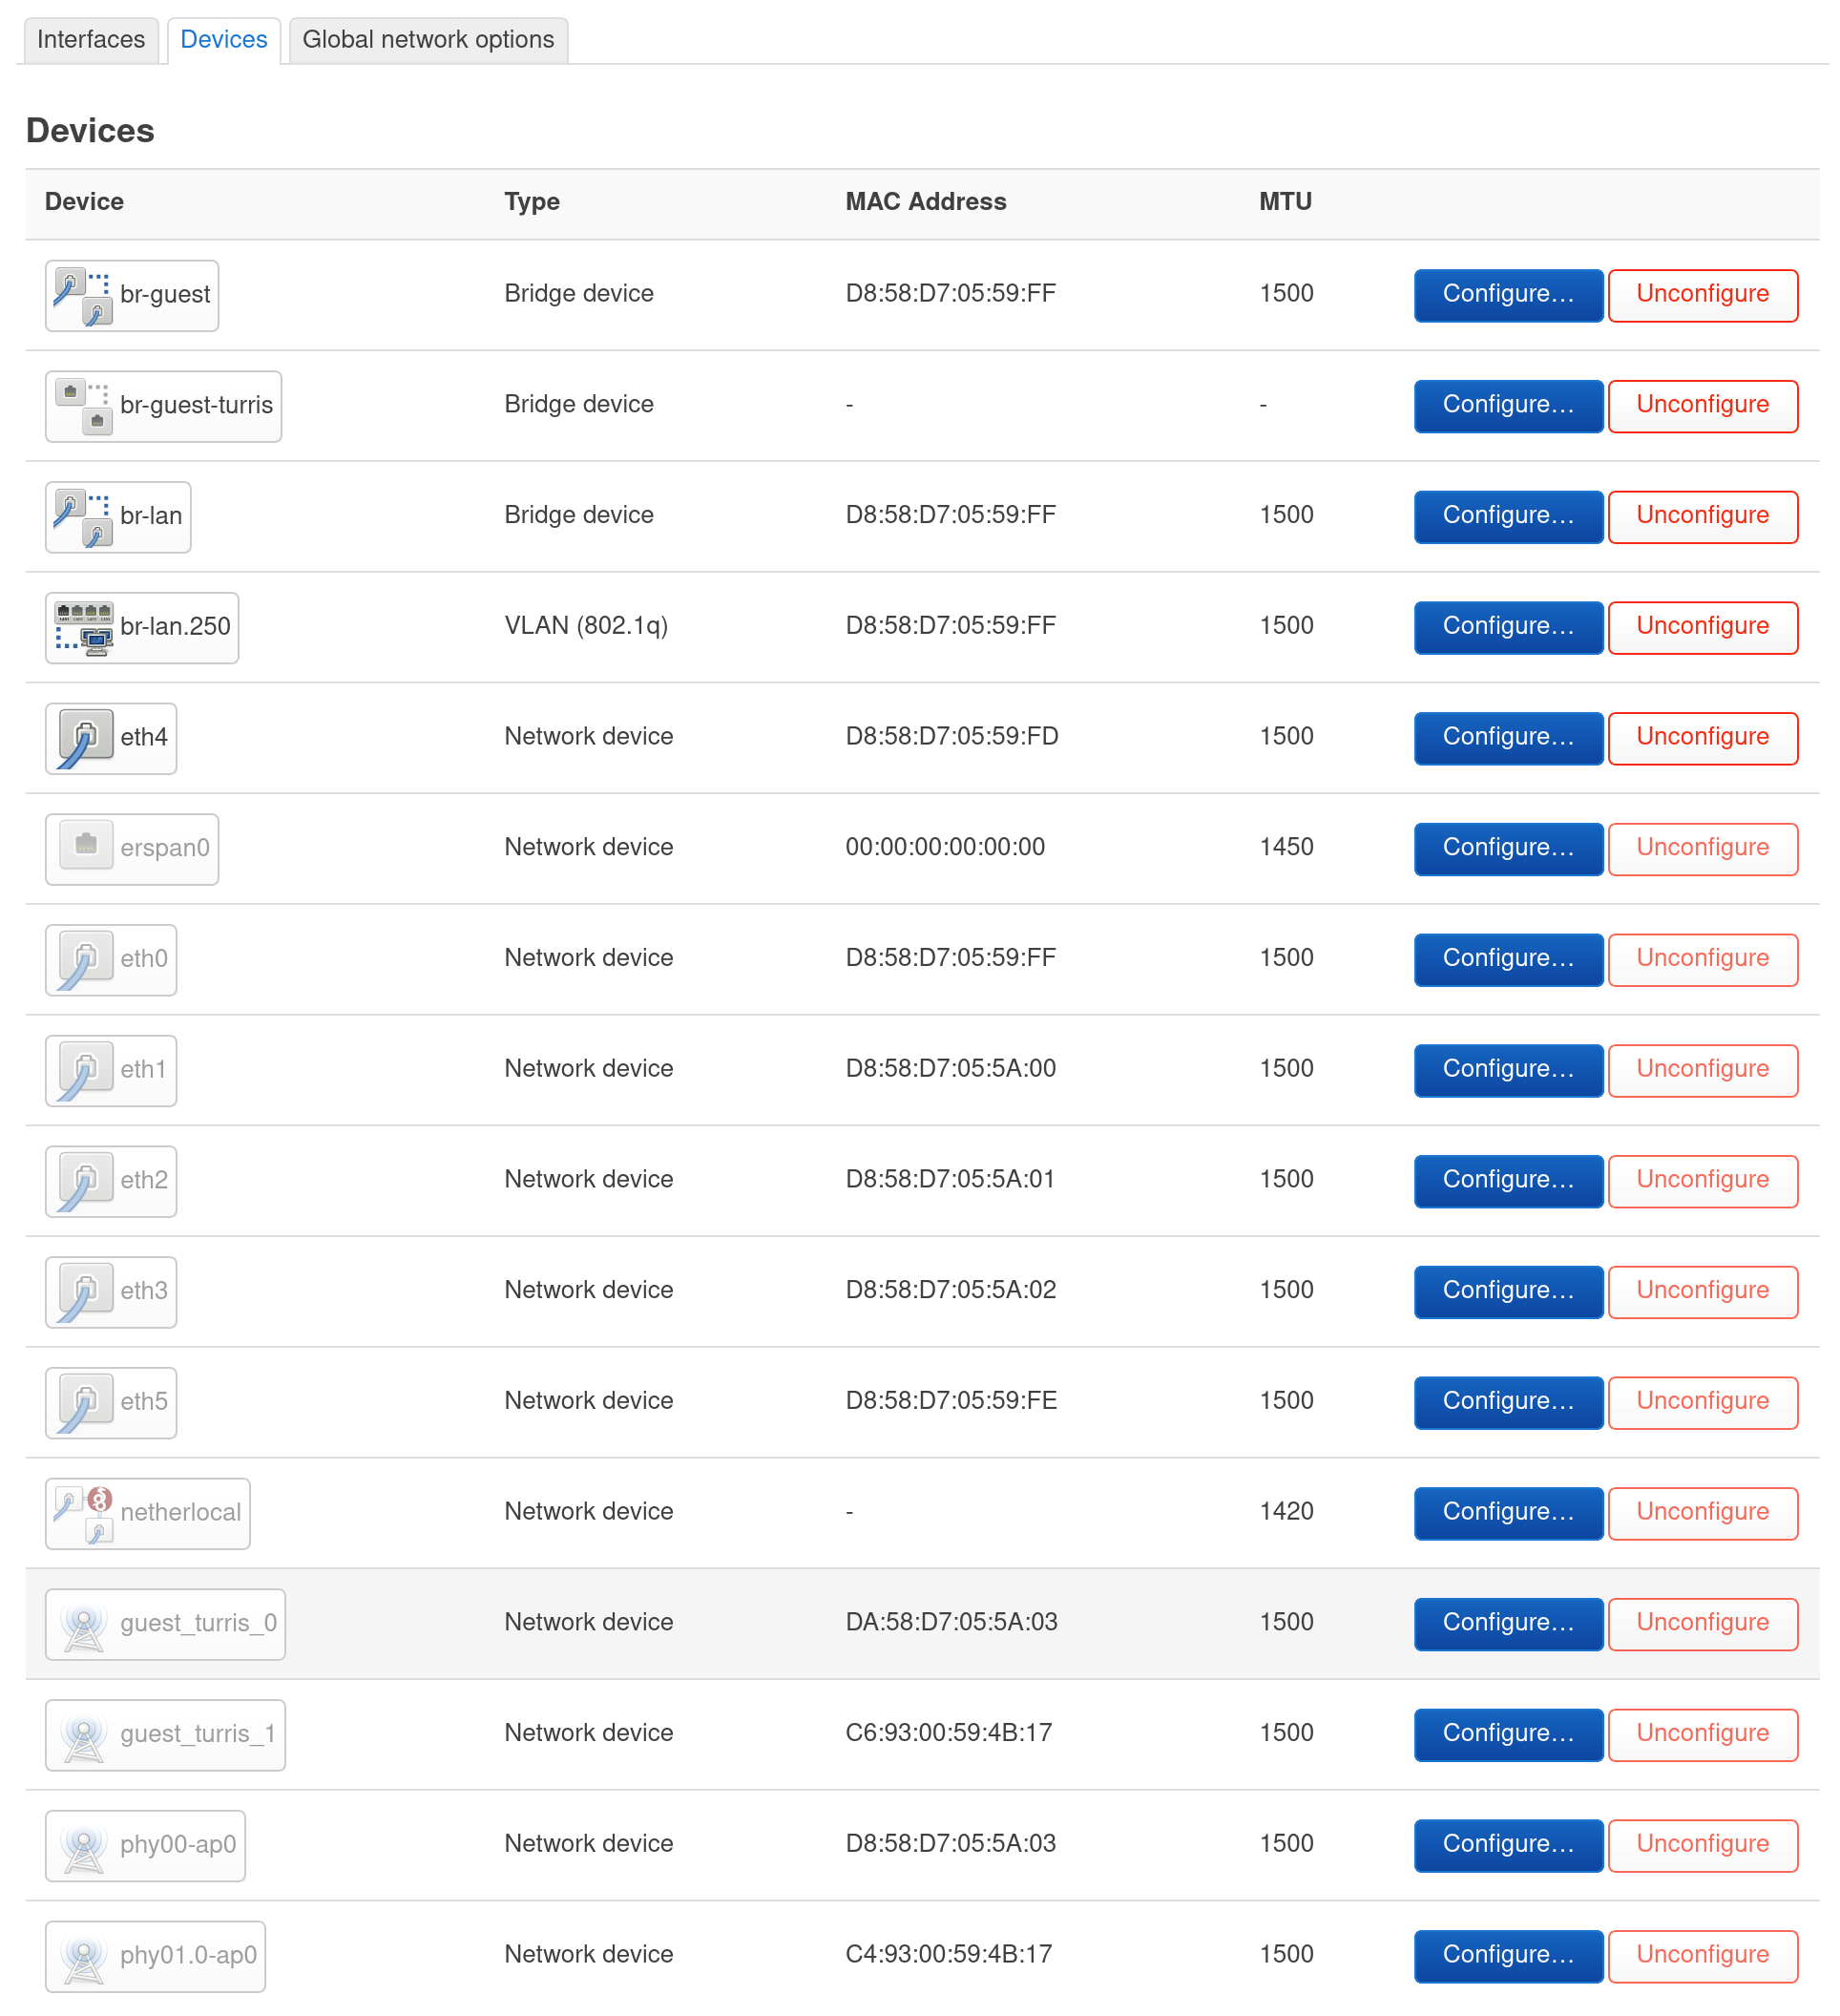Click the br-guest bridge device icon
Viewport: 1840px width, 2016px height.
coord(78,295)
